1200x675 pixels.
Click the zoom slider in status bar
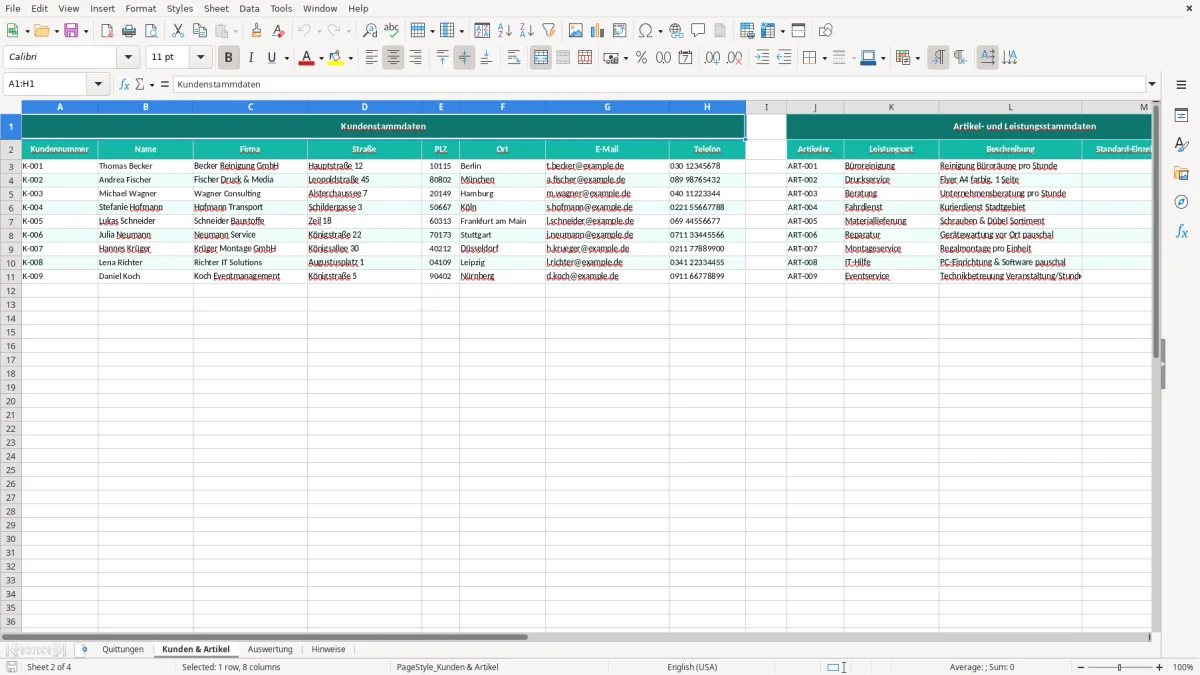[1119, 667]
